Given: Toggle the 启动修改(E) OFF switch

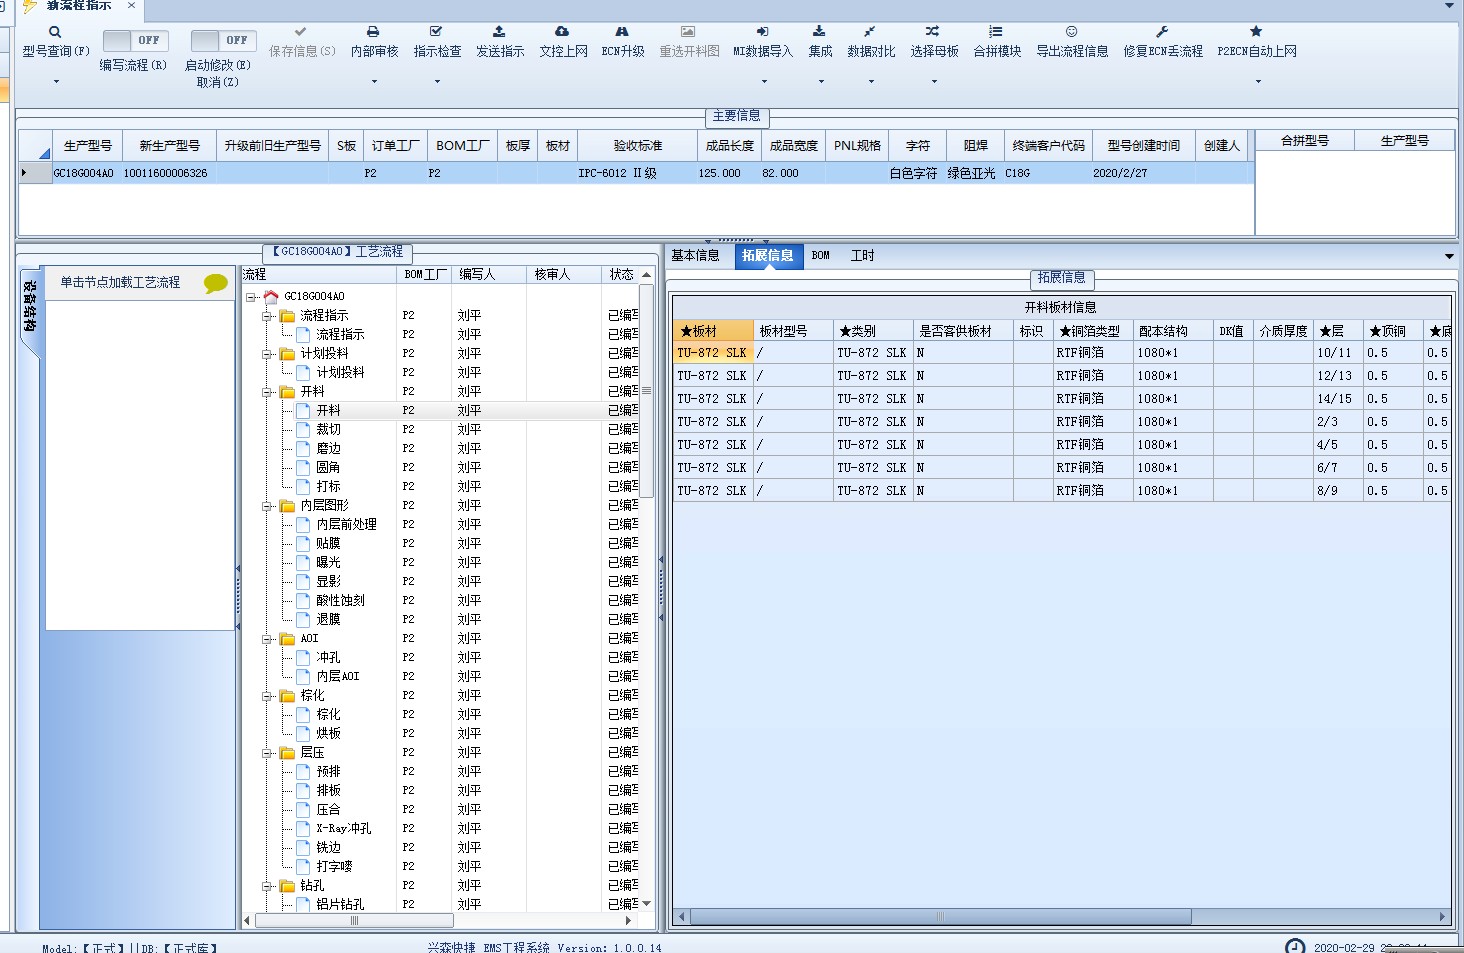Looking at the screenshot, I should (223, 40).
